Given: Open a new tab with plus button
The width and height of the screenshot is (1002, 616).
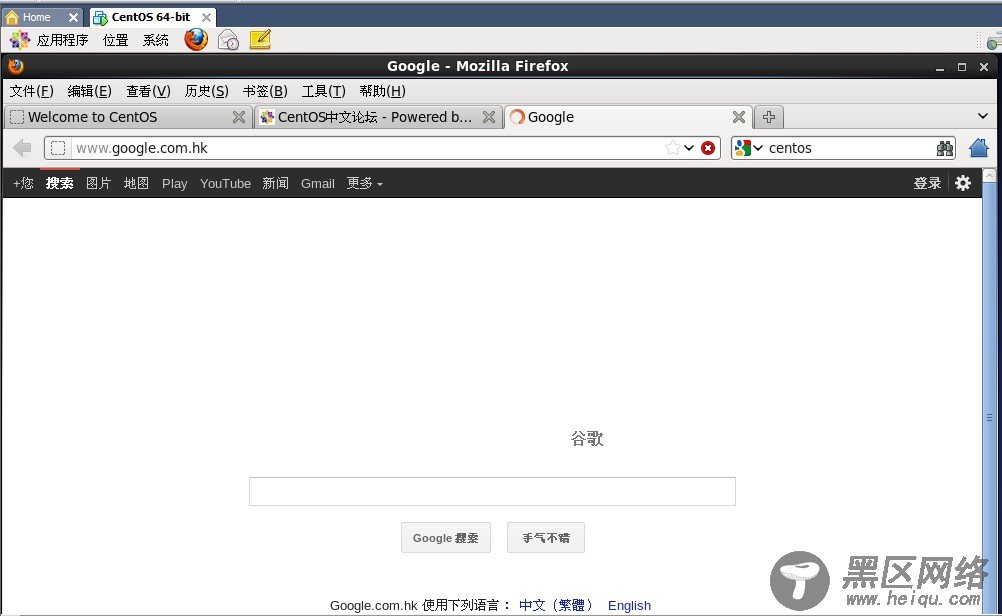Looking at the screenshot, I should point(769,117).
